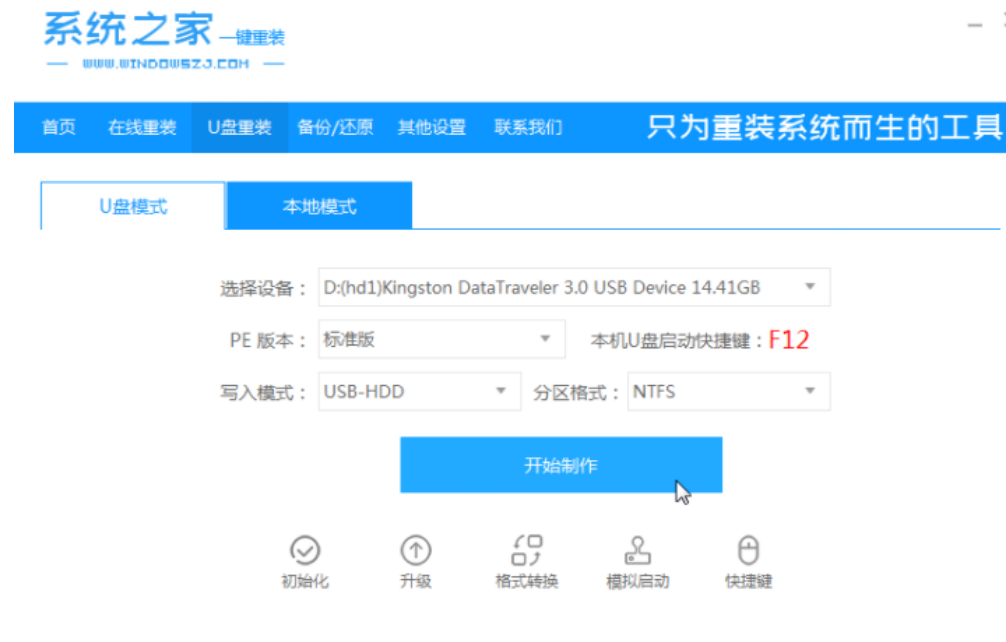
Task: Expand the 选择设备 device dropdown
Action: point(573,288)
